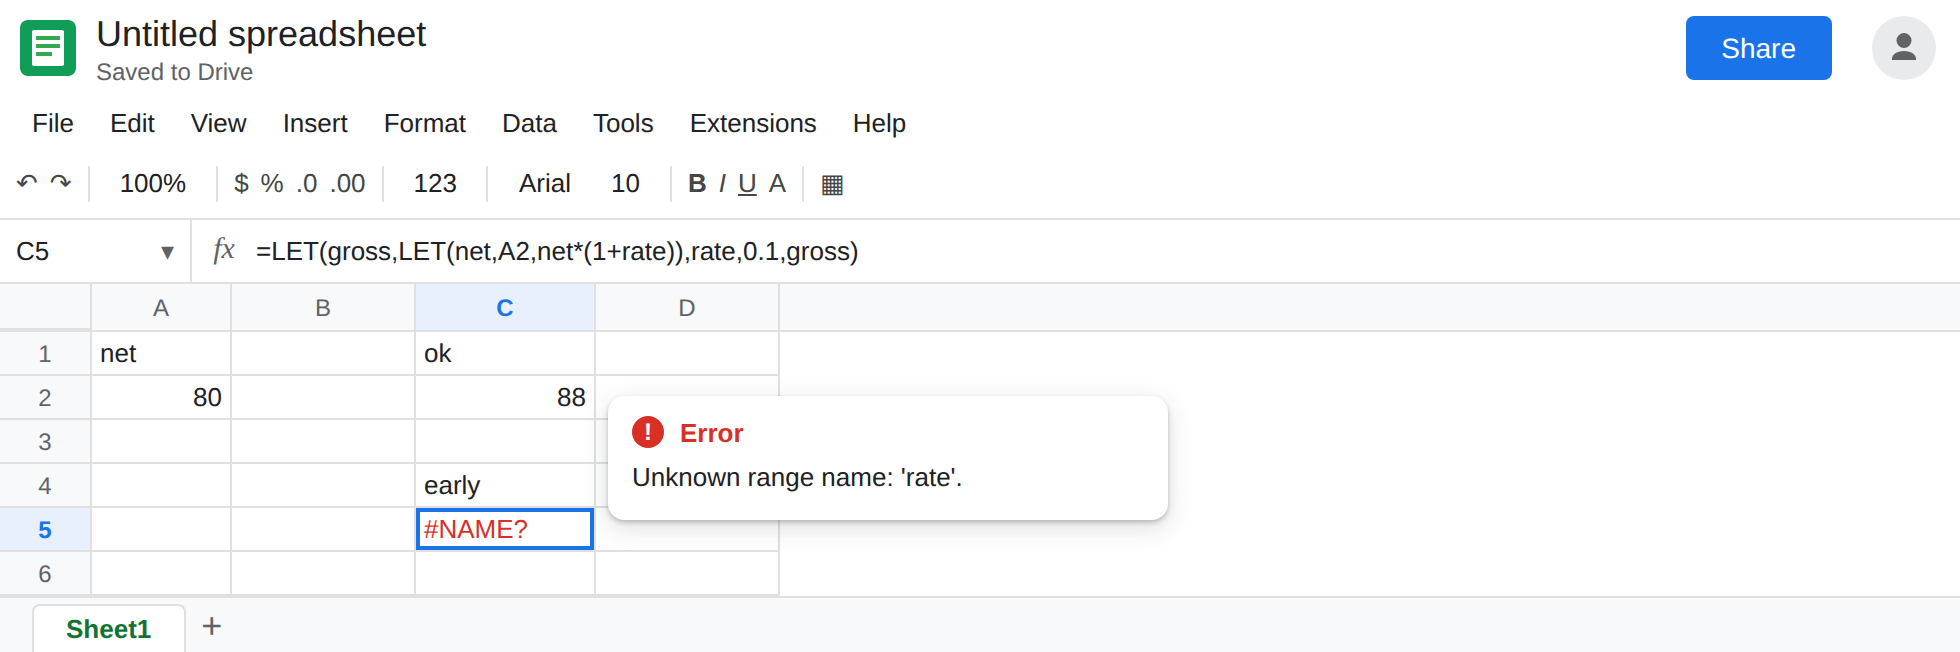The width and height of the screenshot is (1960, 652).
Task: Open the account avatar icon
Action: (1904, 48)
